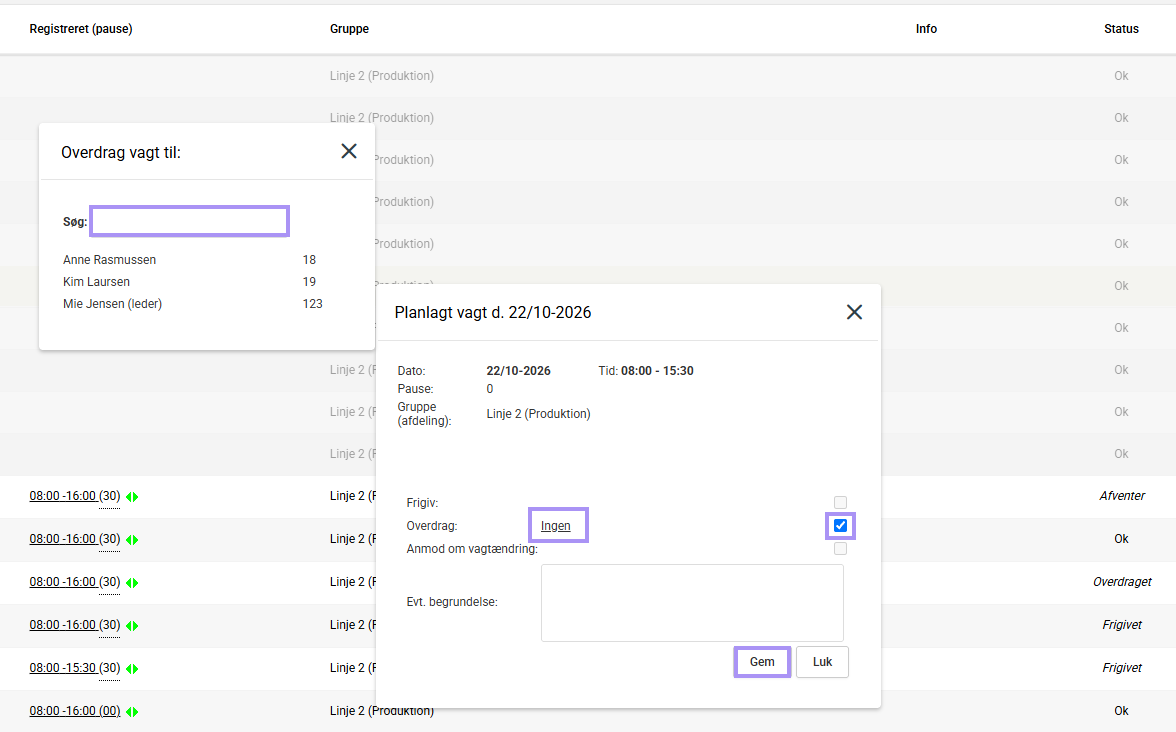Choose Kim Laursen as recipient
The width and height of the screenshot is (1176, 732).
coord(96,282)
